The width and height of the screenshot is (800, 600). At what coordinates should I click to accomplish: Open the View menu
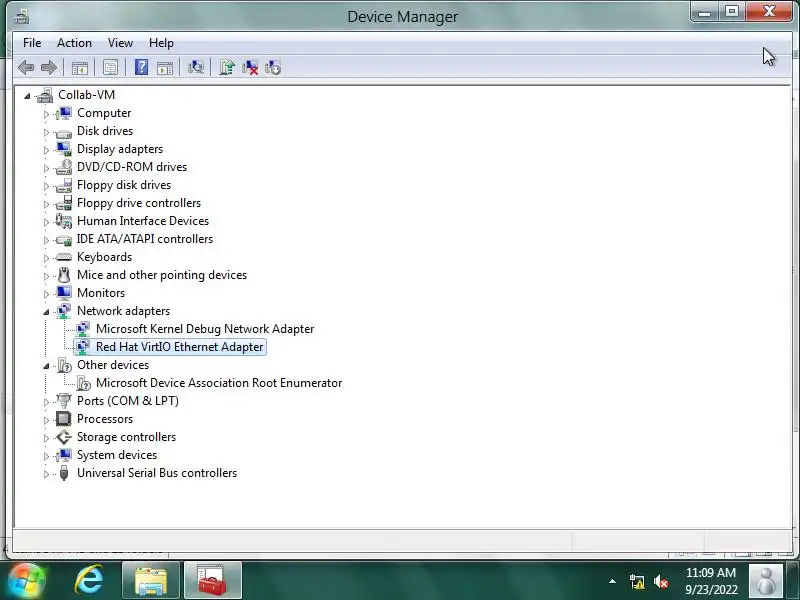coord(120,43)
